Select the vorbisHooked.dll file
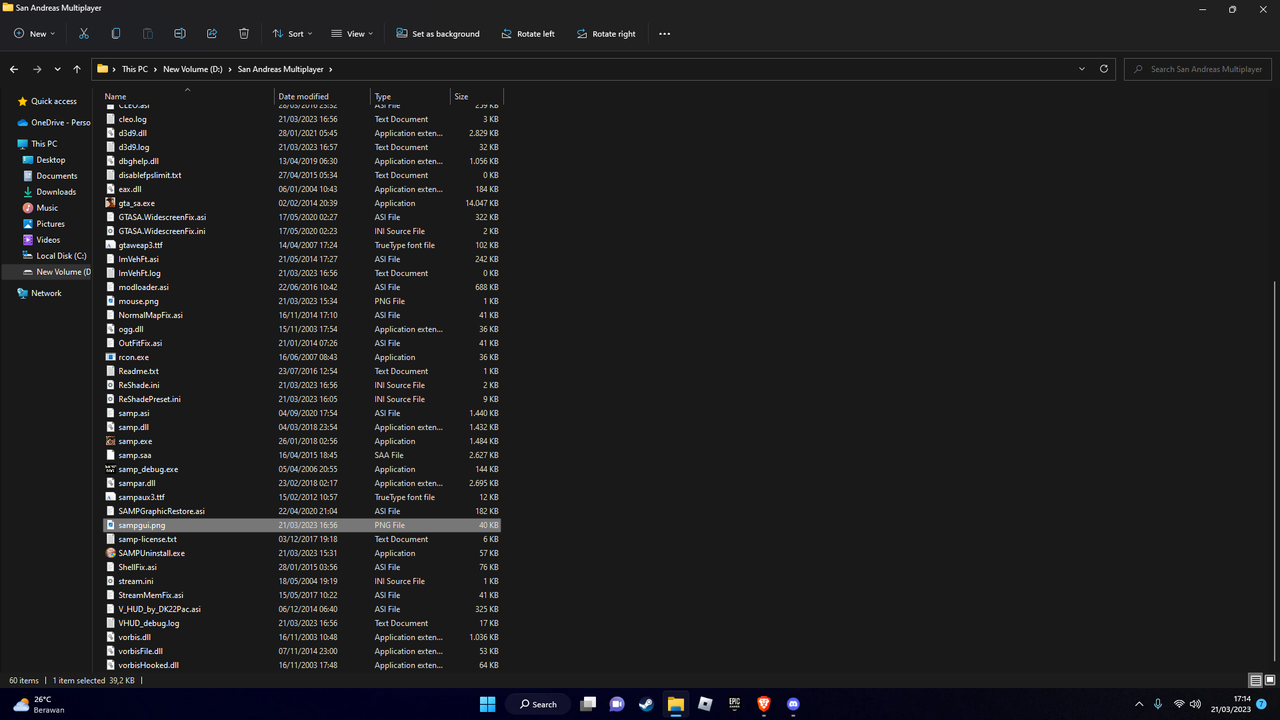This screenshot has height=720, width=1280. pos(302,665)
